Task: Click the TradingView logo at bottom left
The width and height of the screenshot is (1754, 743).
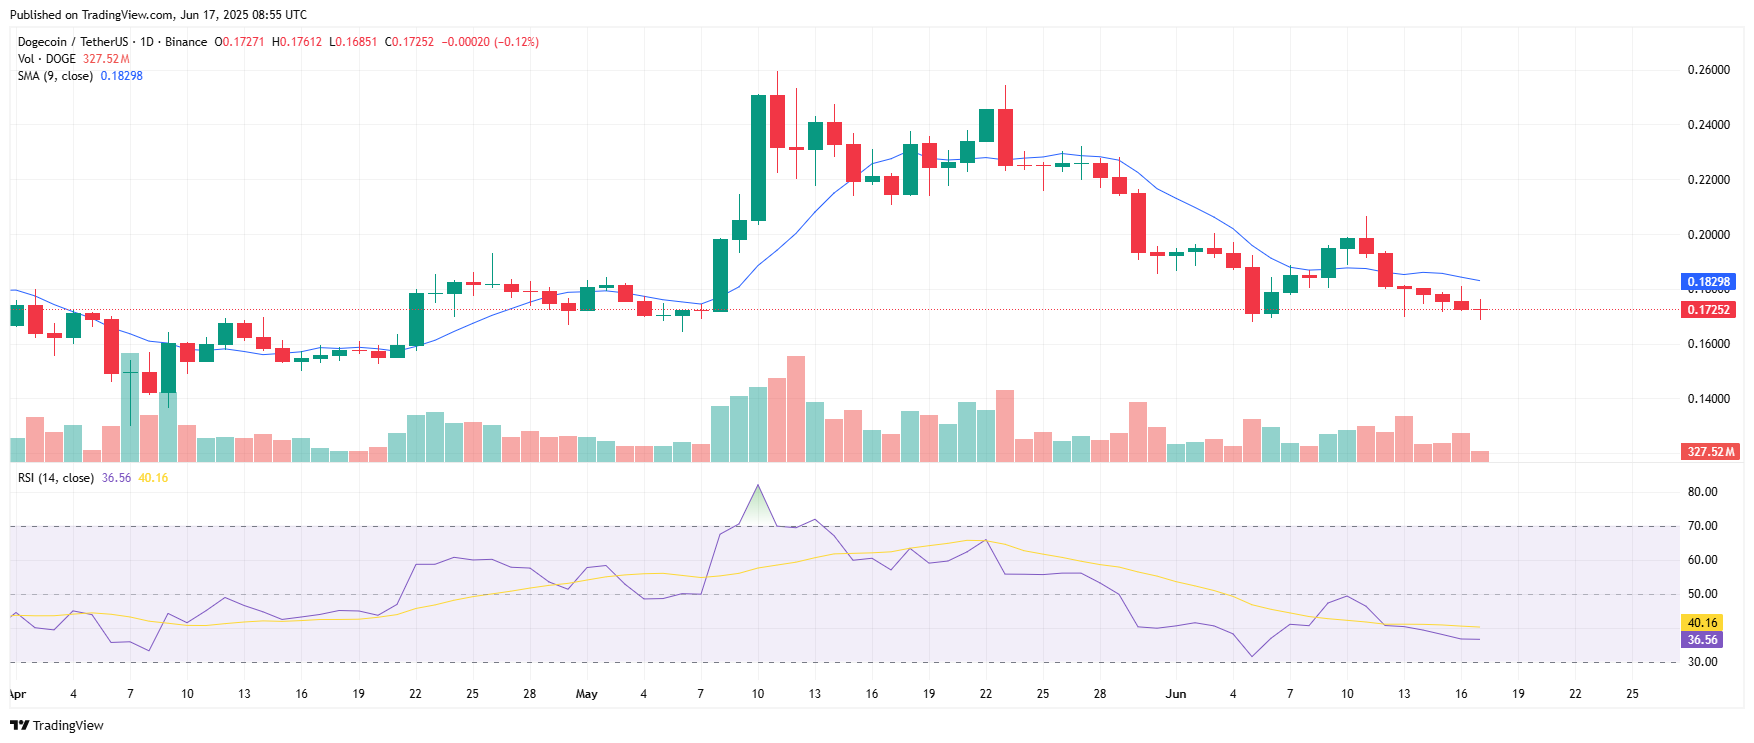Action: click(57, 725)
